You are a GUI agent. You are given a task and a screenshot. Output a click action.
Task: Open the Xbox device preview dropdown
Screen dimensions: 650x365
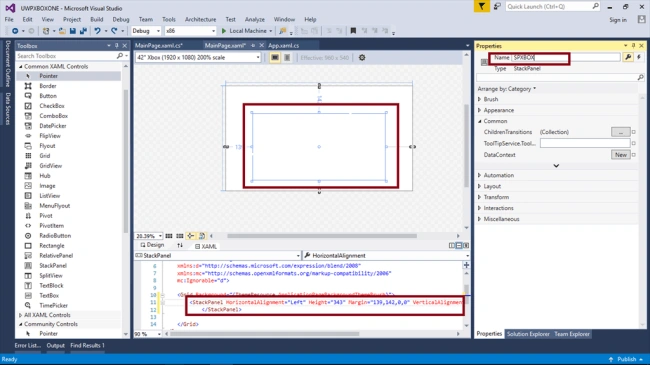[198, 58]
